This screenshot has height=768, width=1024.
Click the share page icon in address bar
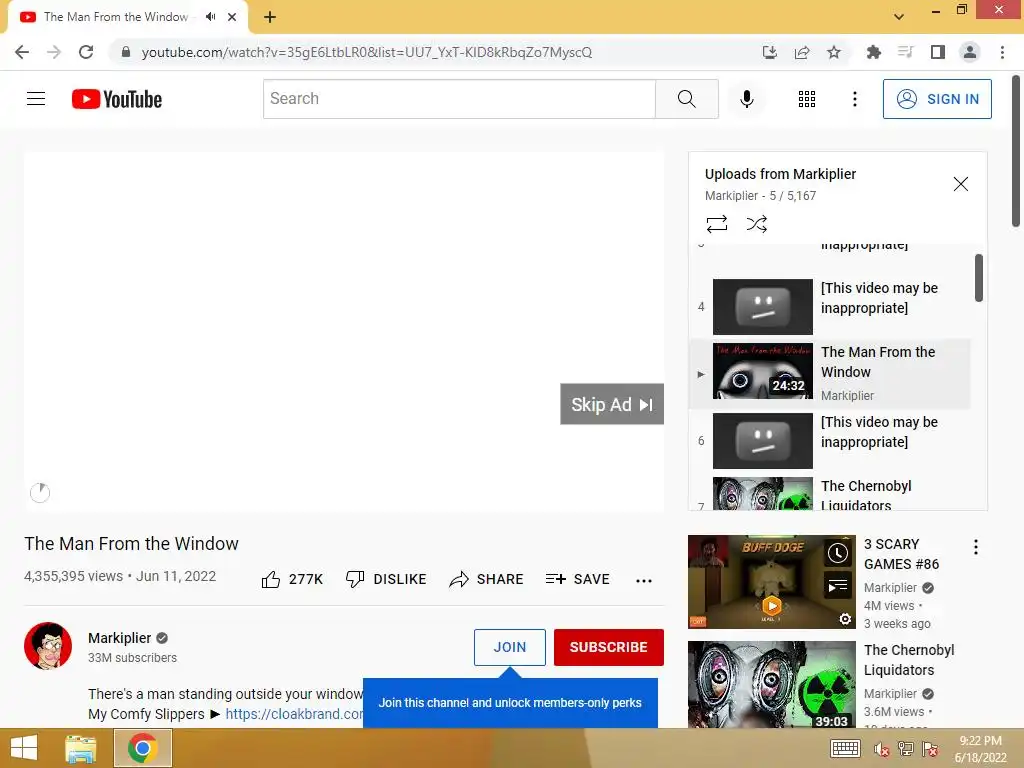(802, 52)
